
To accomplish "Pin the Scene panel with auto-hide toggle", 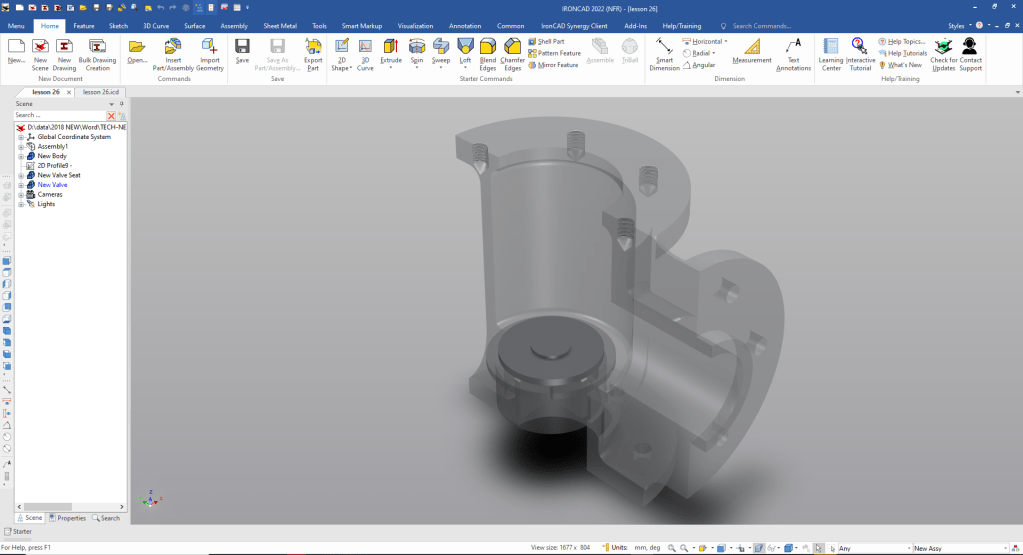I will tap(121, 104).
